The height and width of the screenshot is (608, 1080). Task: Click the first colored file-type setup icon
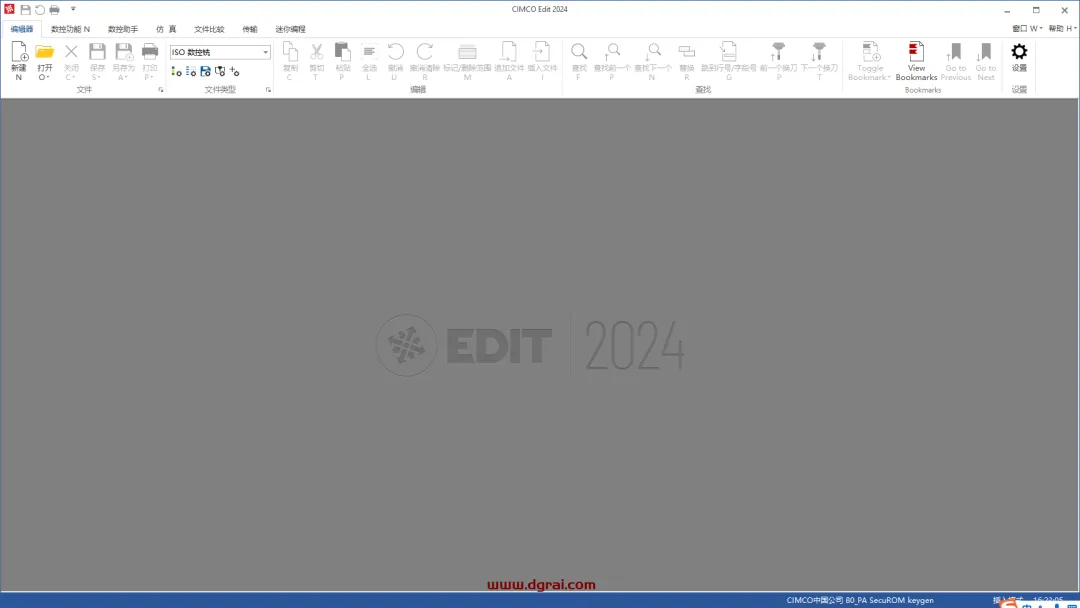pos(176,72)
